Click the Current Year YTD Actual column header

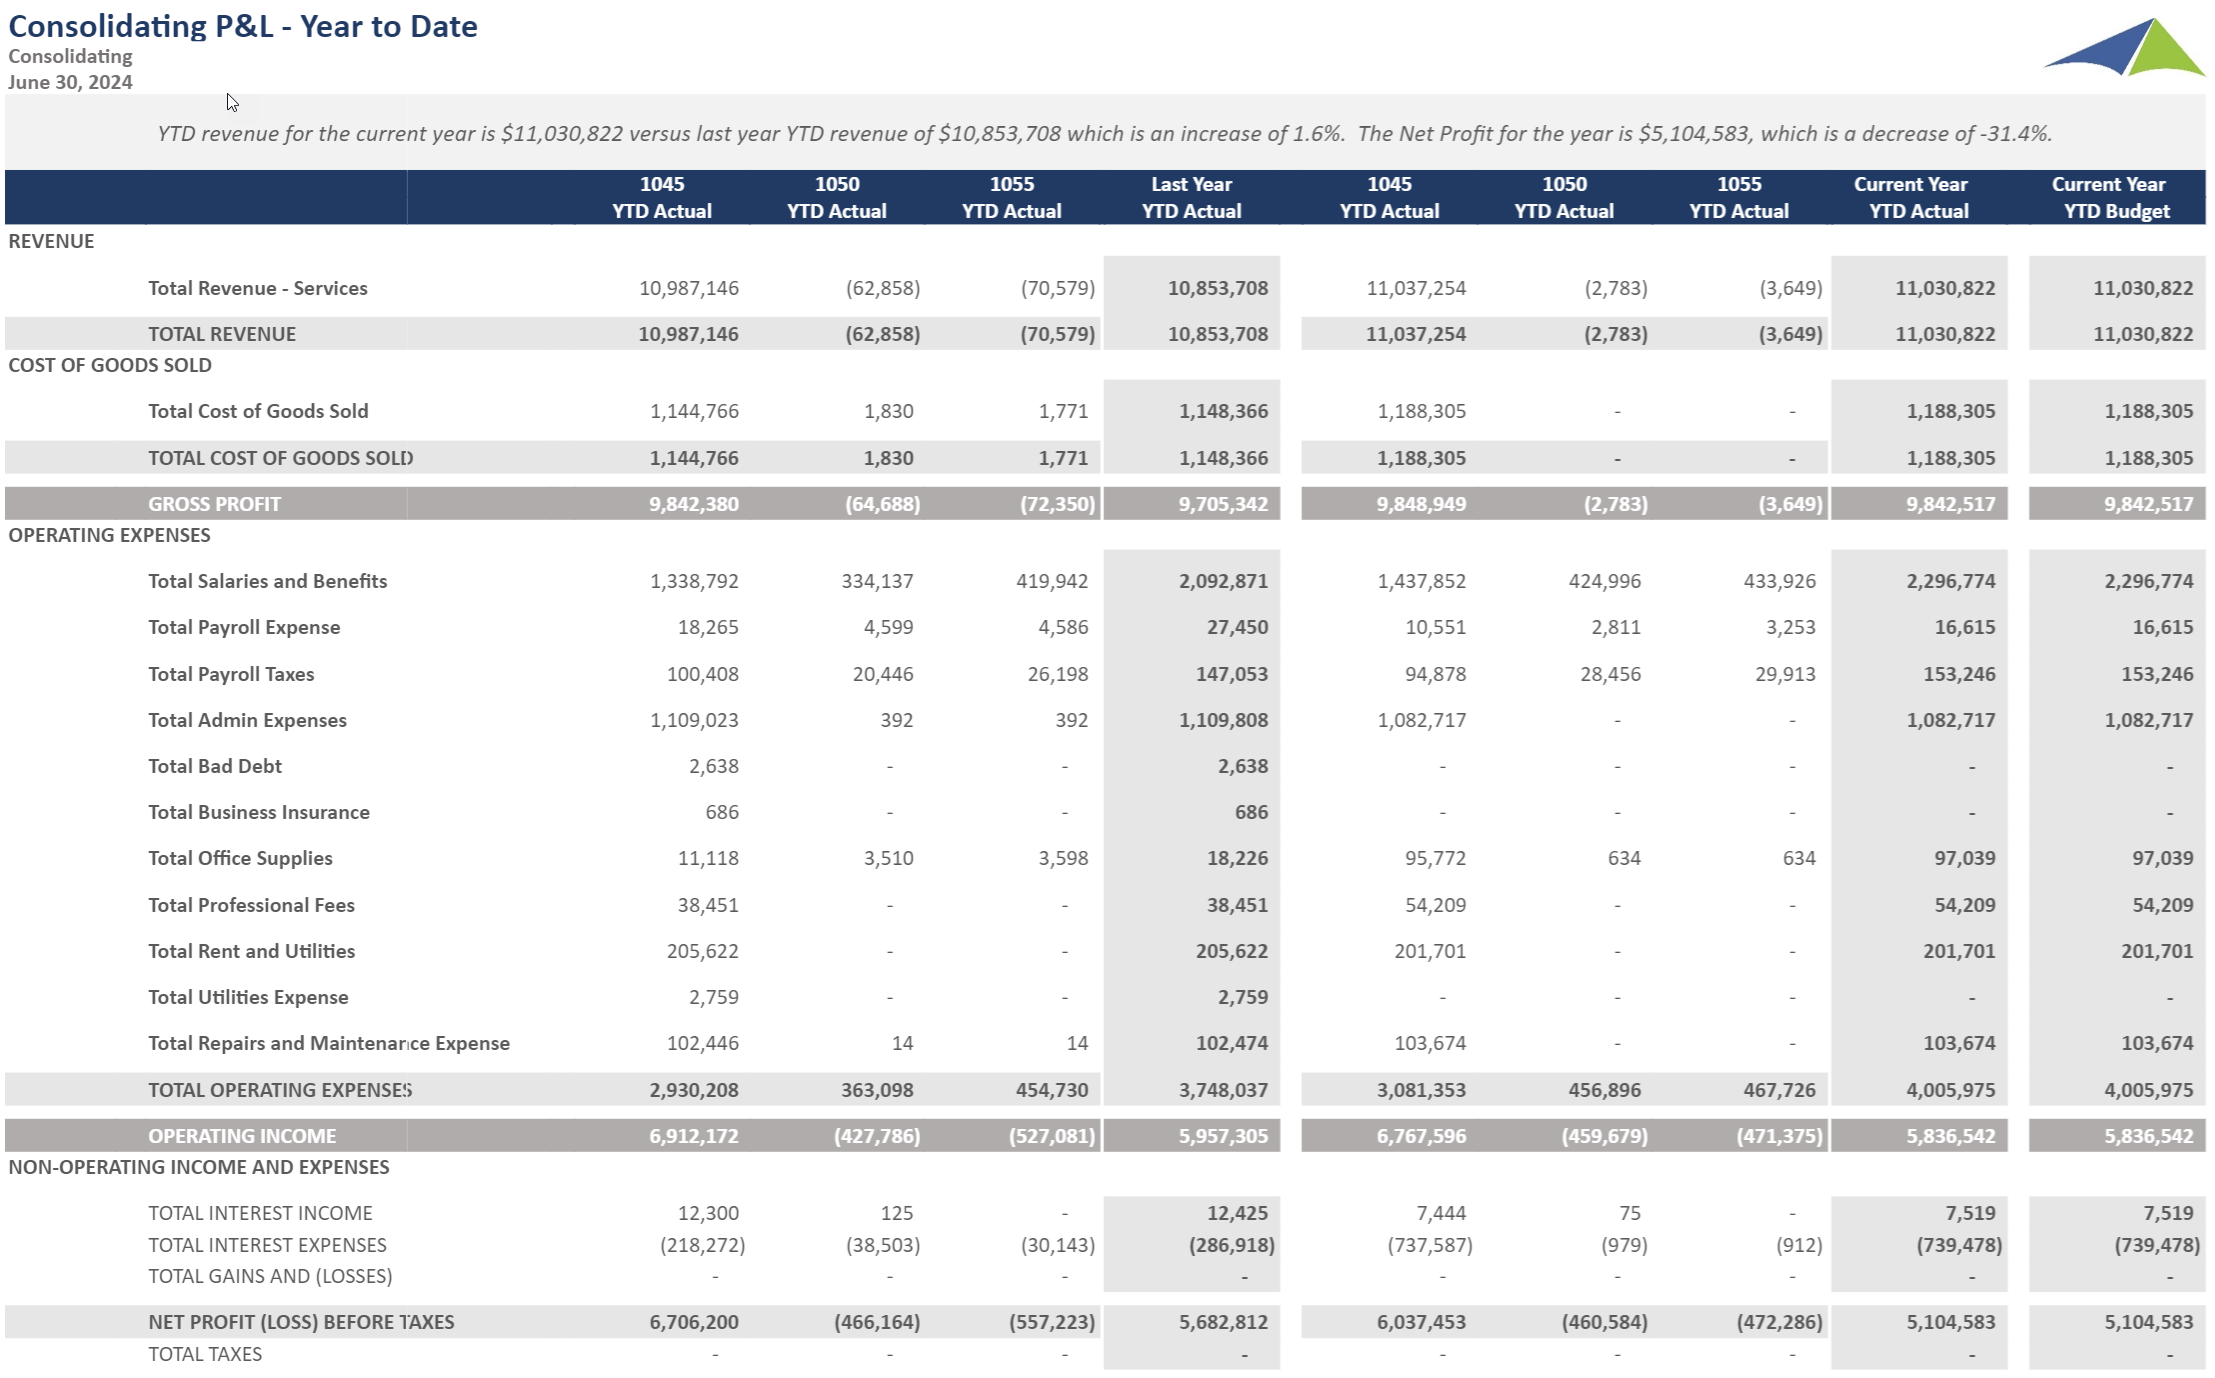[1910, 197]
